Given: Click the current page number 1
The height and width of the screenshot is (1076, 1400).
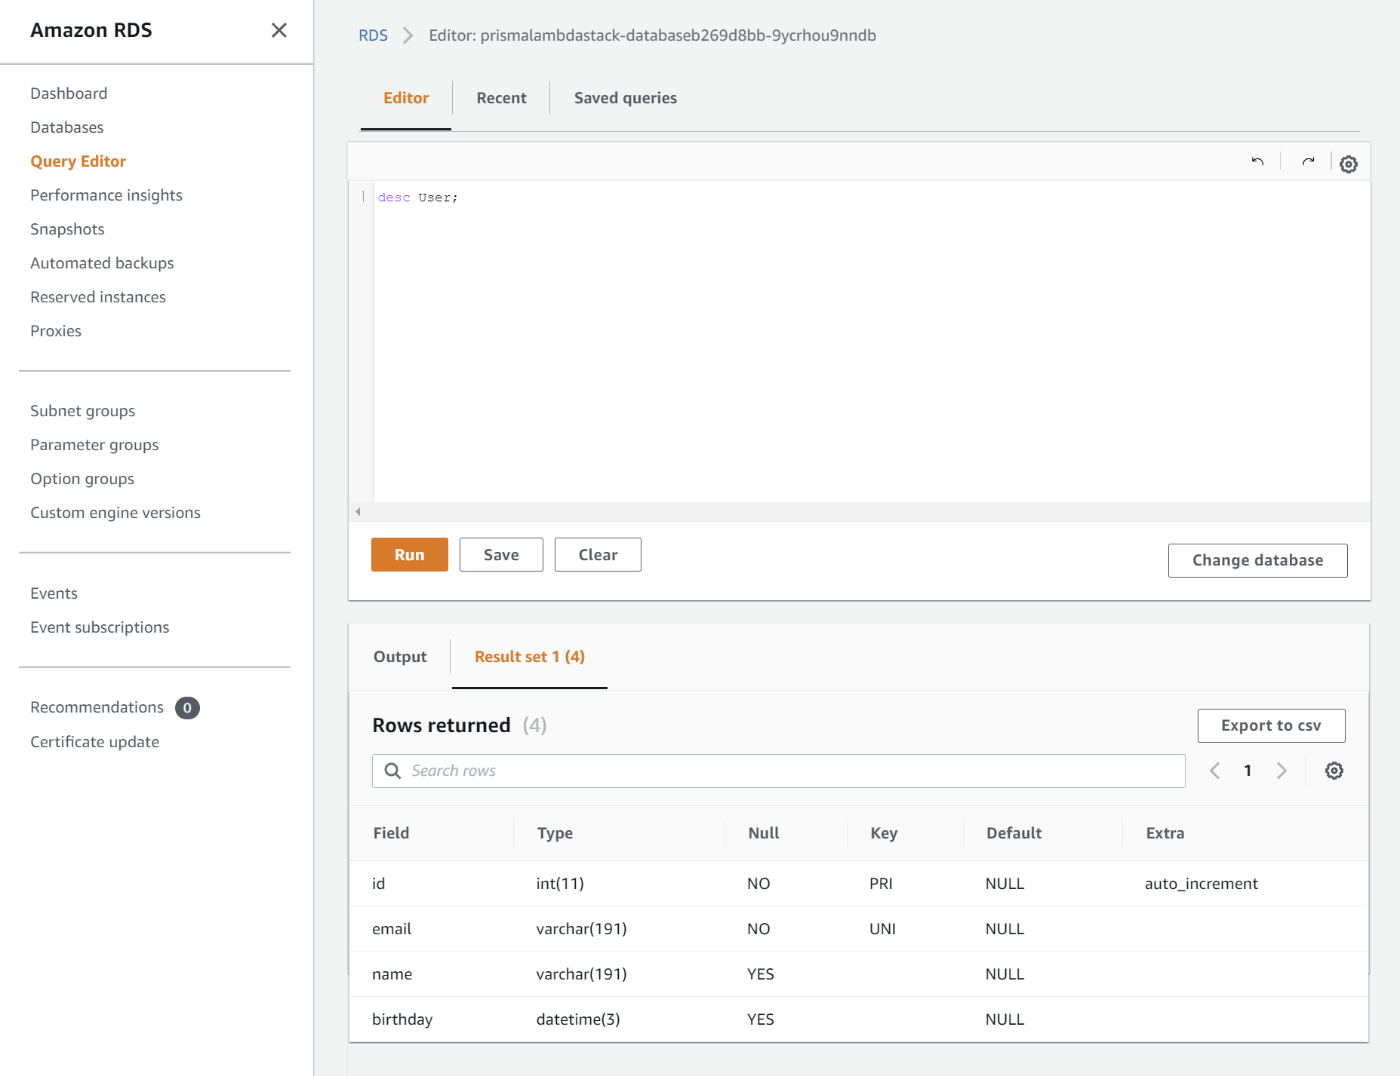Looking at the screenshot, I should pos(1248,771).
